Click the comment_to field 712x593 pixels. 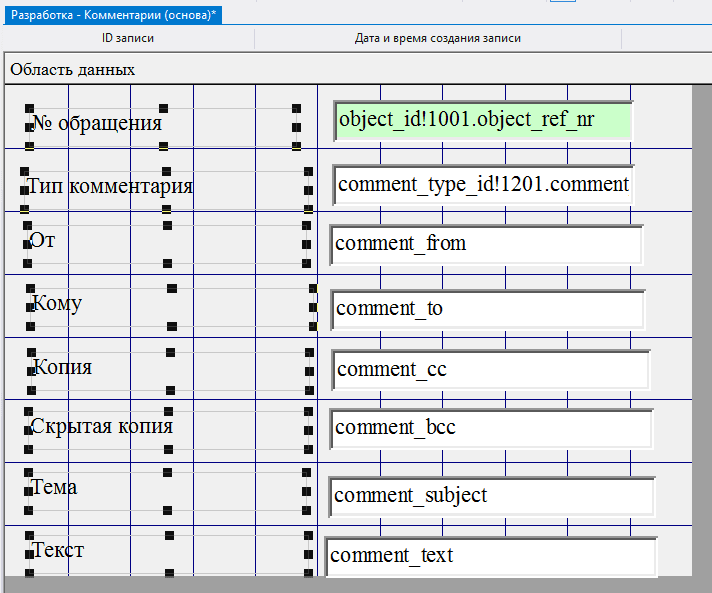pyautogui.click(x=488, y=309)
